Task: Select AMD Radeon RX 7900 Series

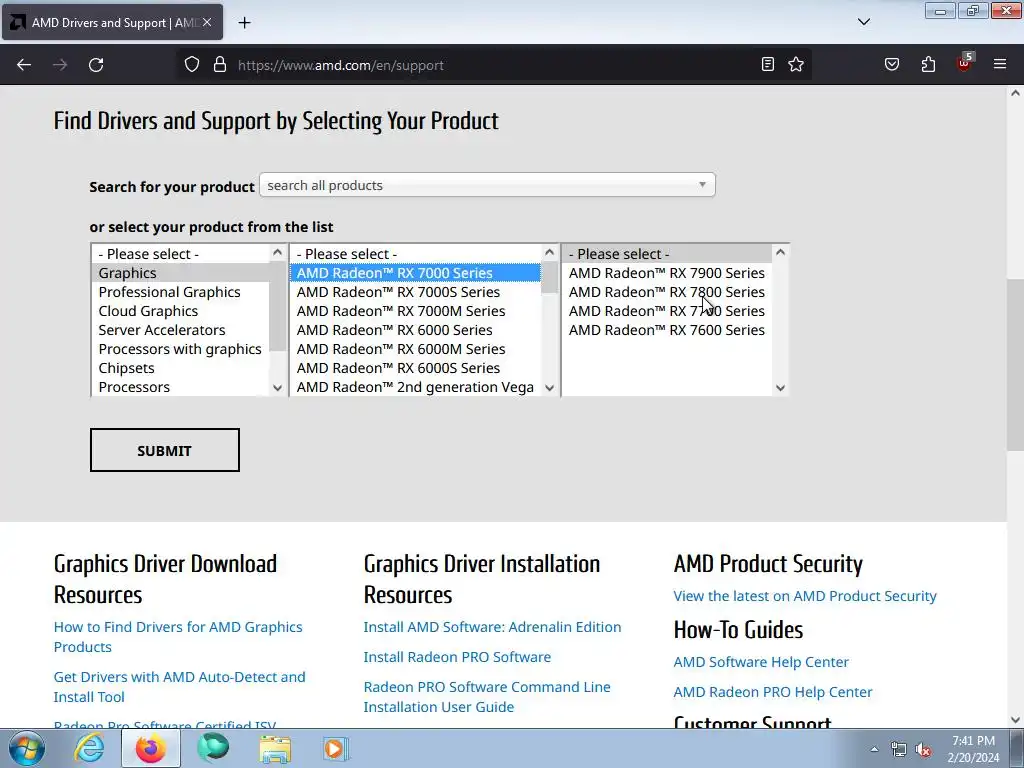Action: pyautogui.click(x=667, y=273)
